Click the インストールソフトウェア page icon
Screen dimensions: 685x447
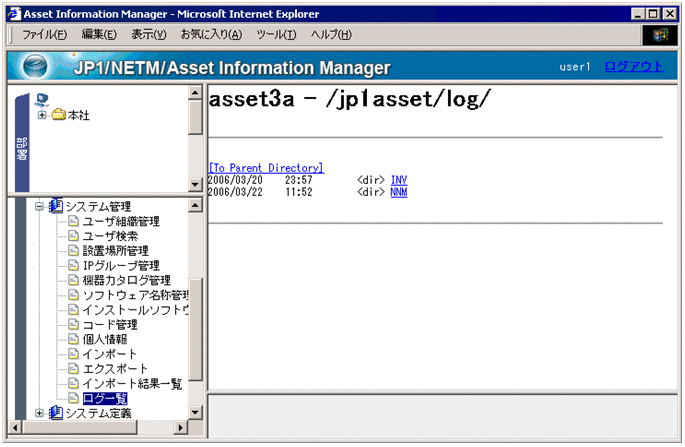[x=74, y=309]
